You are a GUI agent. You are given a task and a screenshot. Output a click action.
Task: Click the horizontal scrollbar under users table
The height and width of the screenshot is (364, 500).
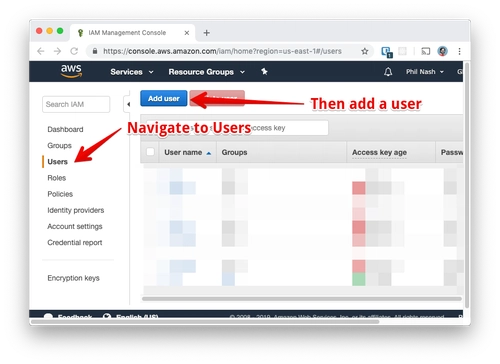point(302,299)
